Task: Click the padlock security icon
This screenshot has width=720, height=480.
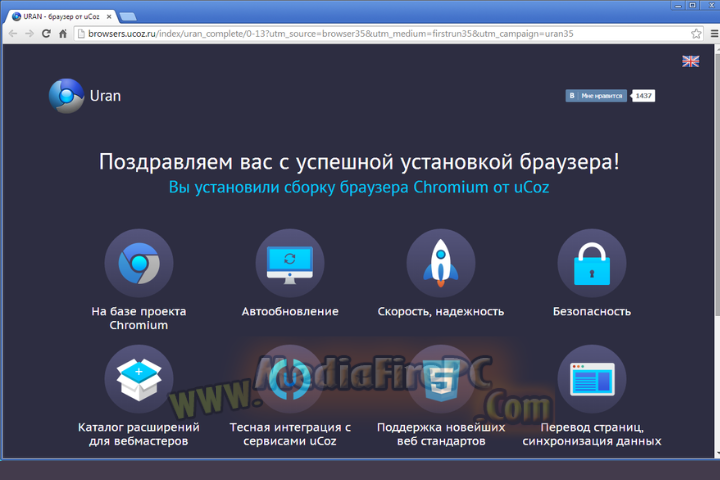Action: [592, 263]
